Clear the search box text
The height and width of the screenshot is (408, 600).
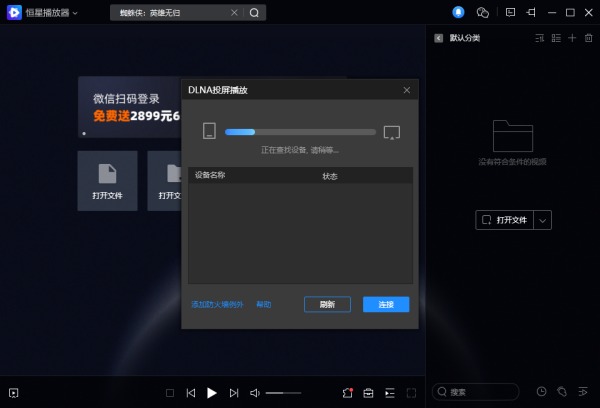click(234, 13)
